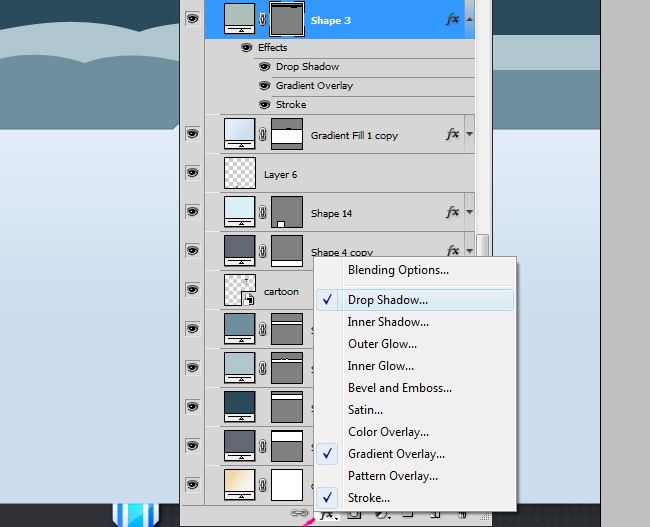The height and width of the screenshot is (527, 650).
Task: Click the chain link icon on Shape 3
Action: (262, 20)
